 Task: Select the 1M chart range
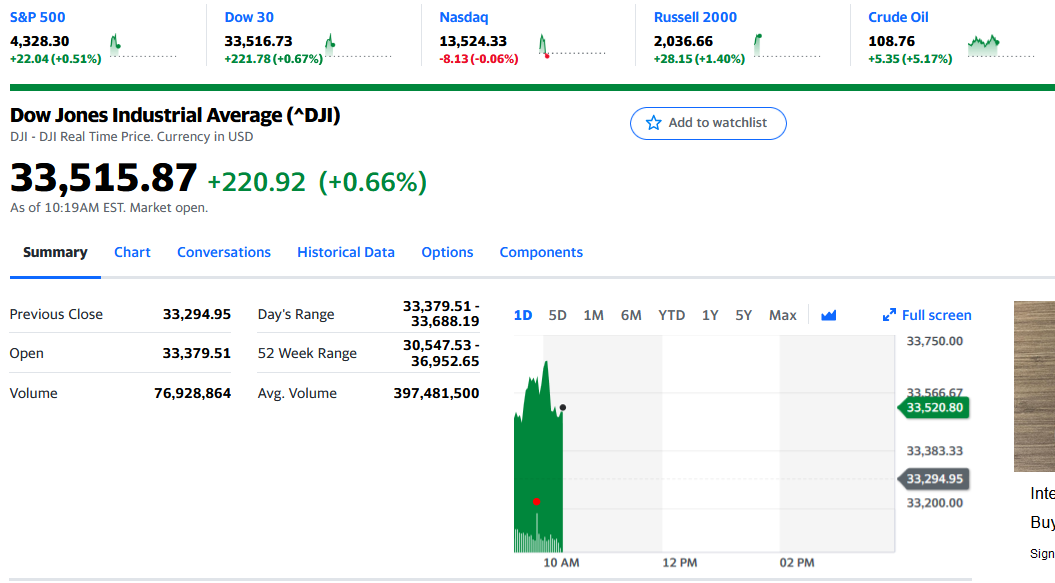coord(593,315)
